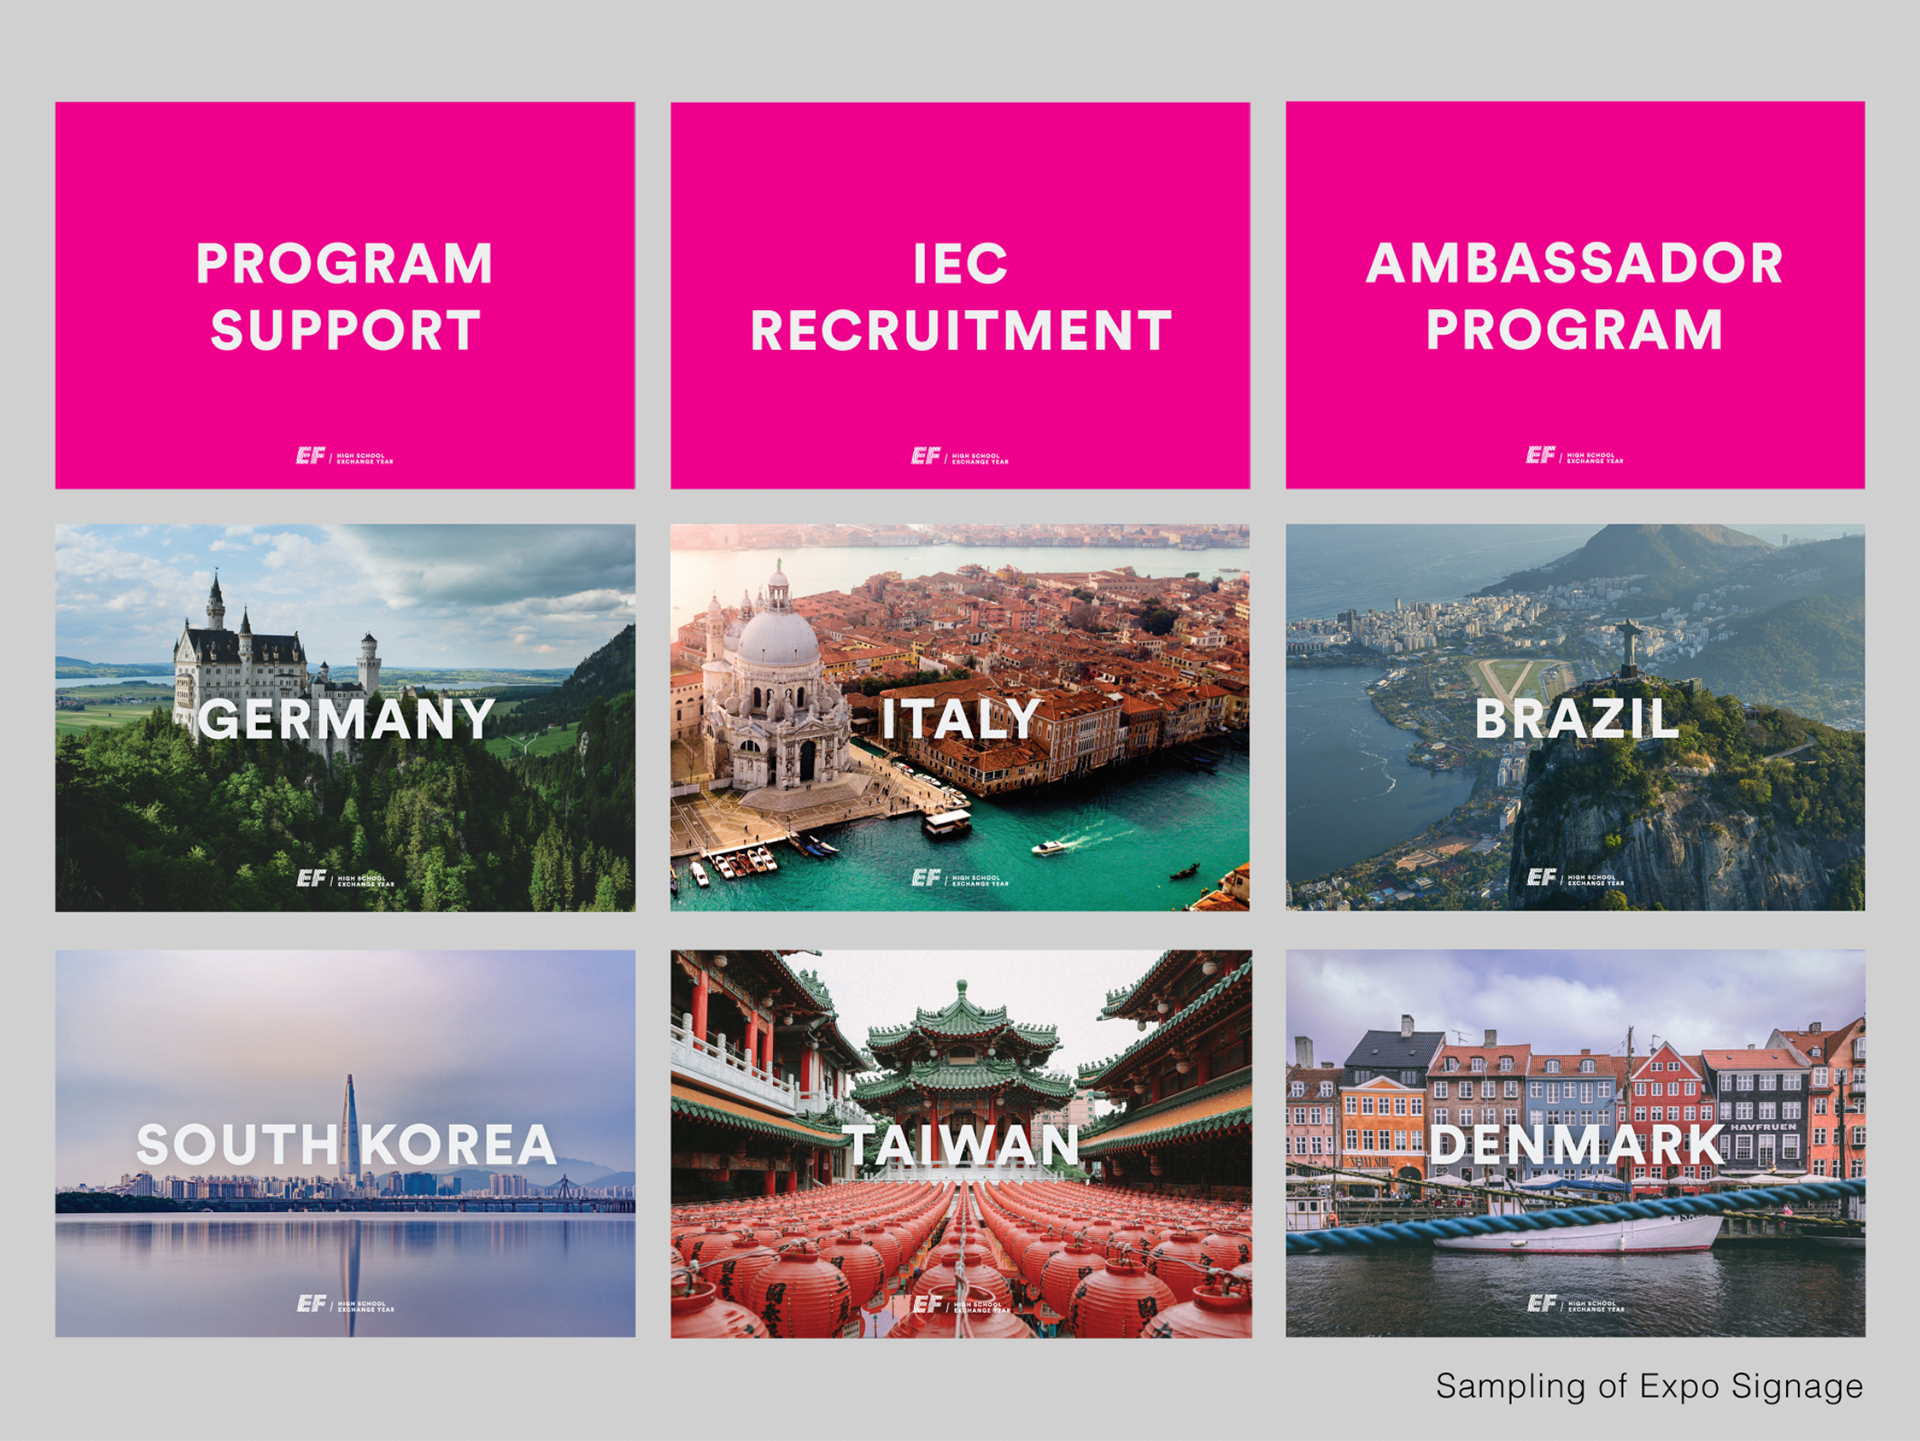Image resolution: width=1920 pixels, height=1441 pixels.
Task: Click the Sampling of Expo Signage caption
Action: click(x=1649, y=1387)
